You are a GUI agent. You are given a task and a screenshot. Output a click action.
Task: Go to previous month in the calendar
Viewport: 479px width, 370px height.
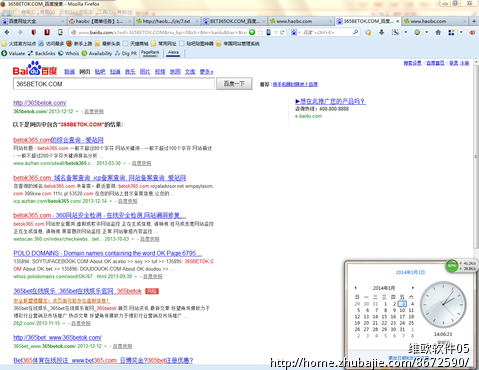pos(356,288)
